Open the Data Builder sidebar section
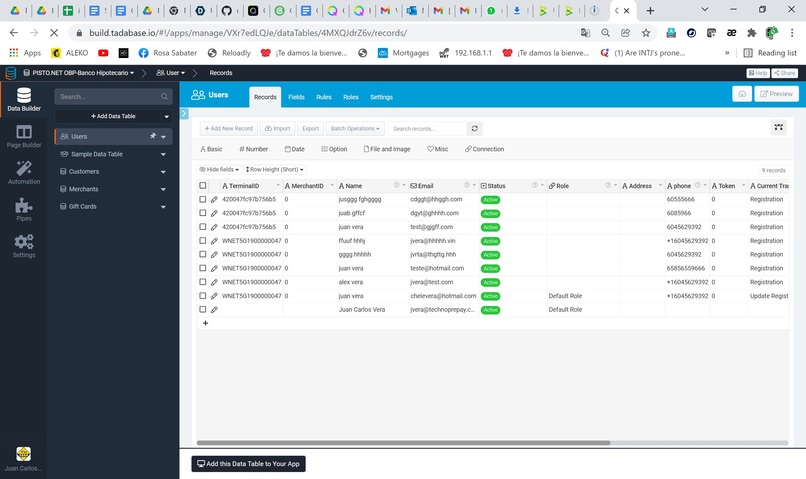 24,100
